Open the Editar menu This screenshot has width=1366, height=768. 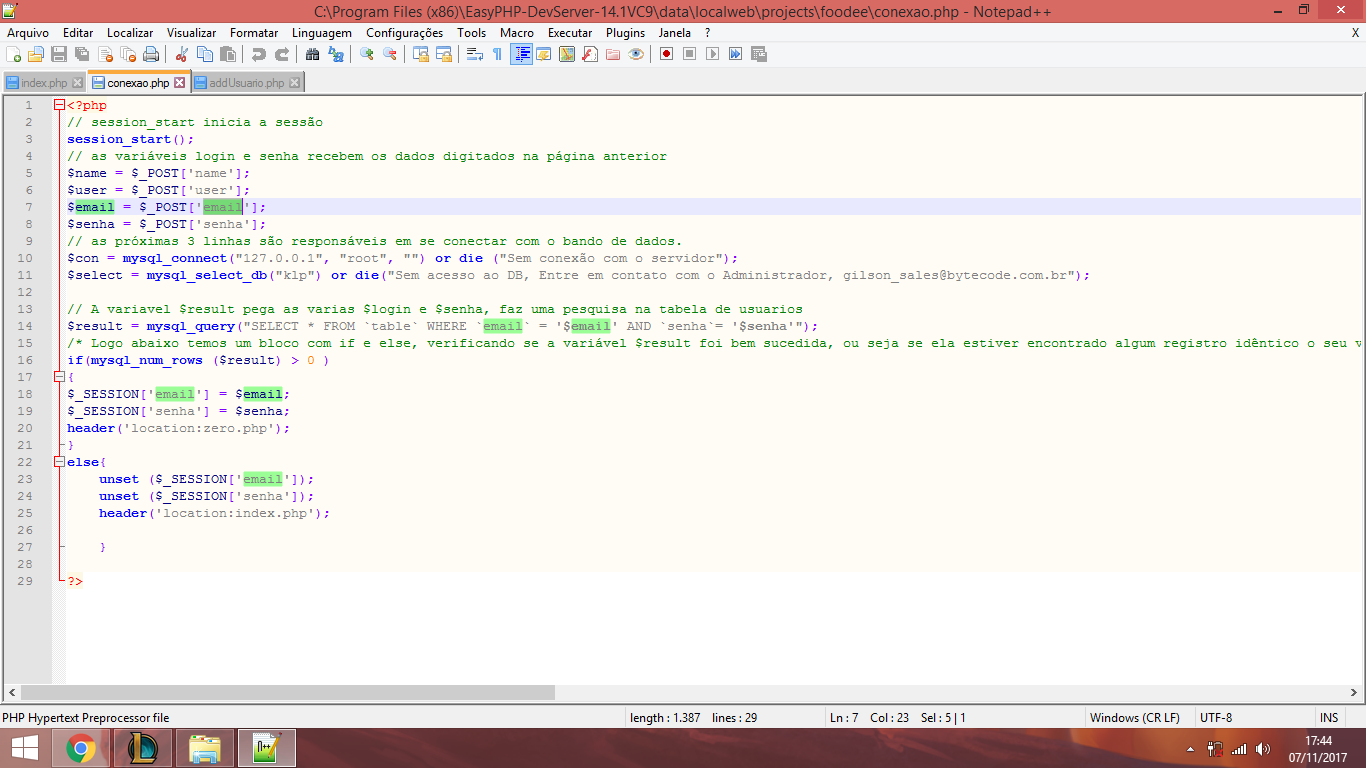(x=78, y=33)
